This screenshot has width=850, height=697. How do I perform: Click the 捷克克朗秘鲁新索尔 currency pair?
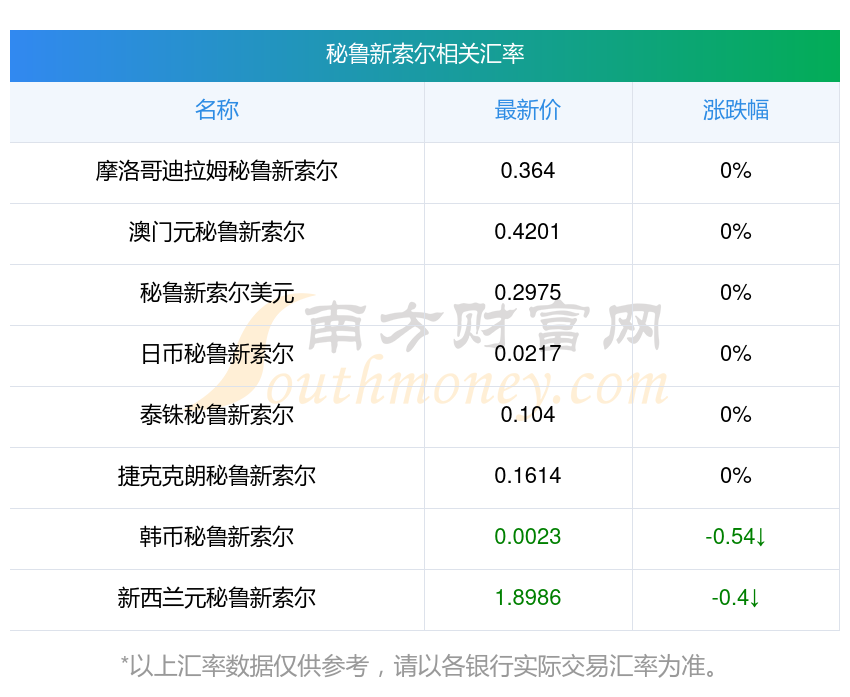tap(217, 476)
